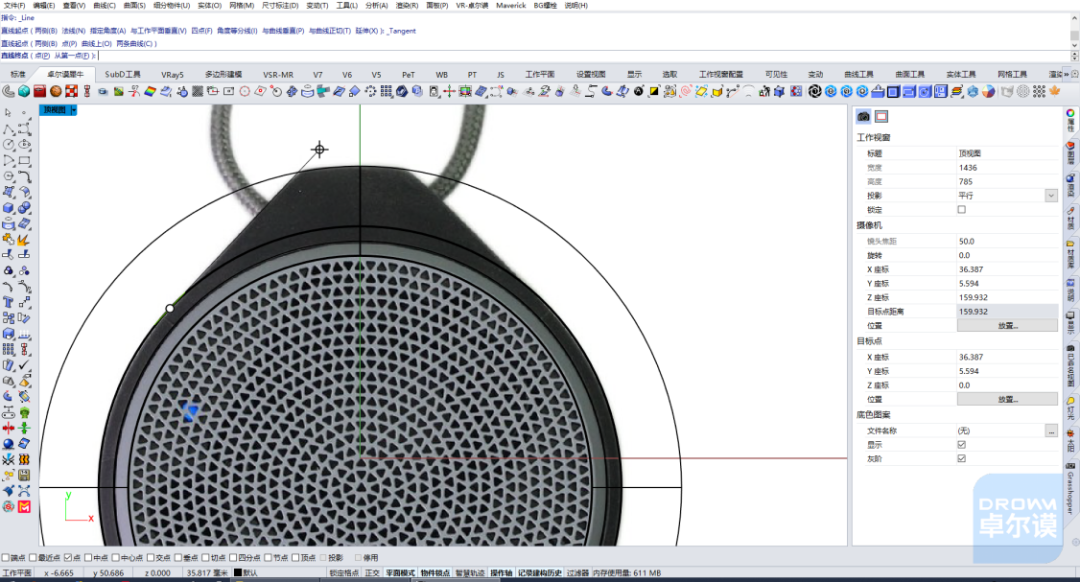This screenshot has height=582, width=1080.
Task: Enable the 中点 midpoint osnap checkbox
Action: click(x=87, y=557)
